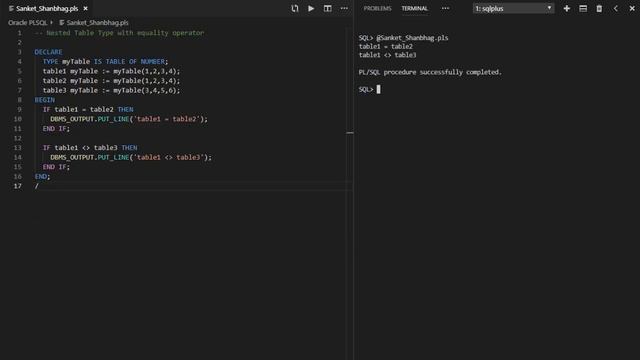
Task: Click the SQL> prompt cursor in terminal
Action: tap(378, 89)
